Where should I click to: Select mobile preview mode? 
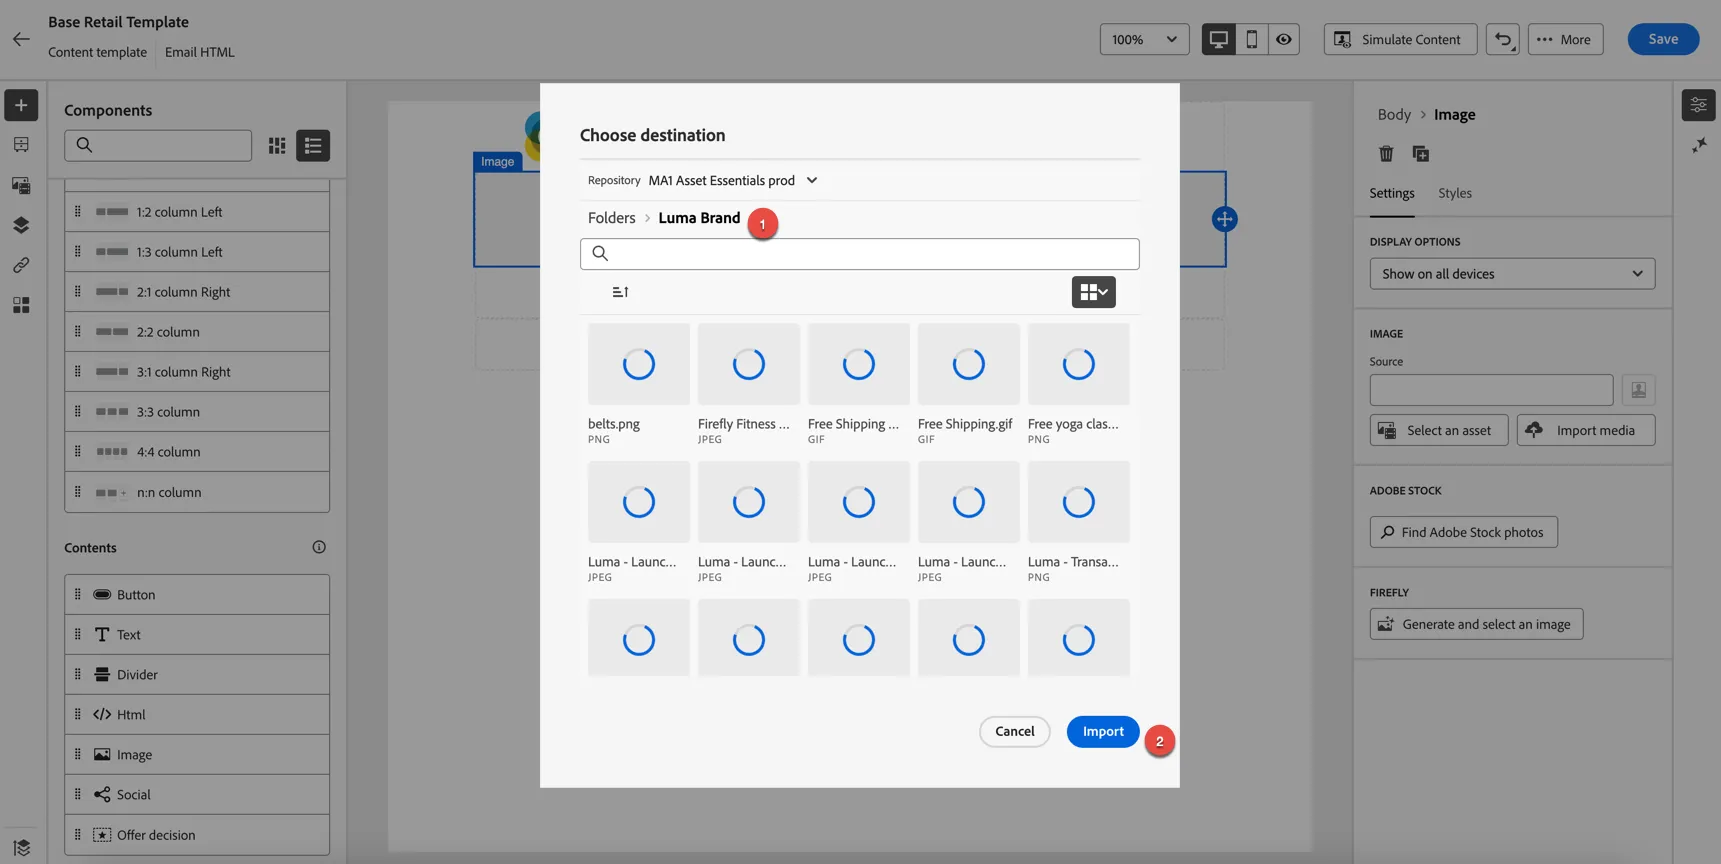click(1251, 39)
